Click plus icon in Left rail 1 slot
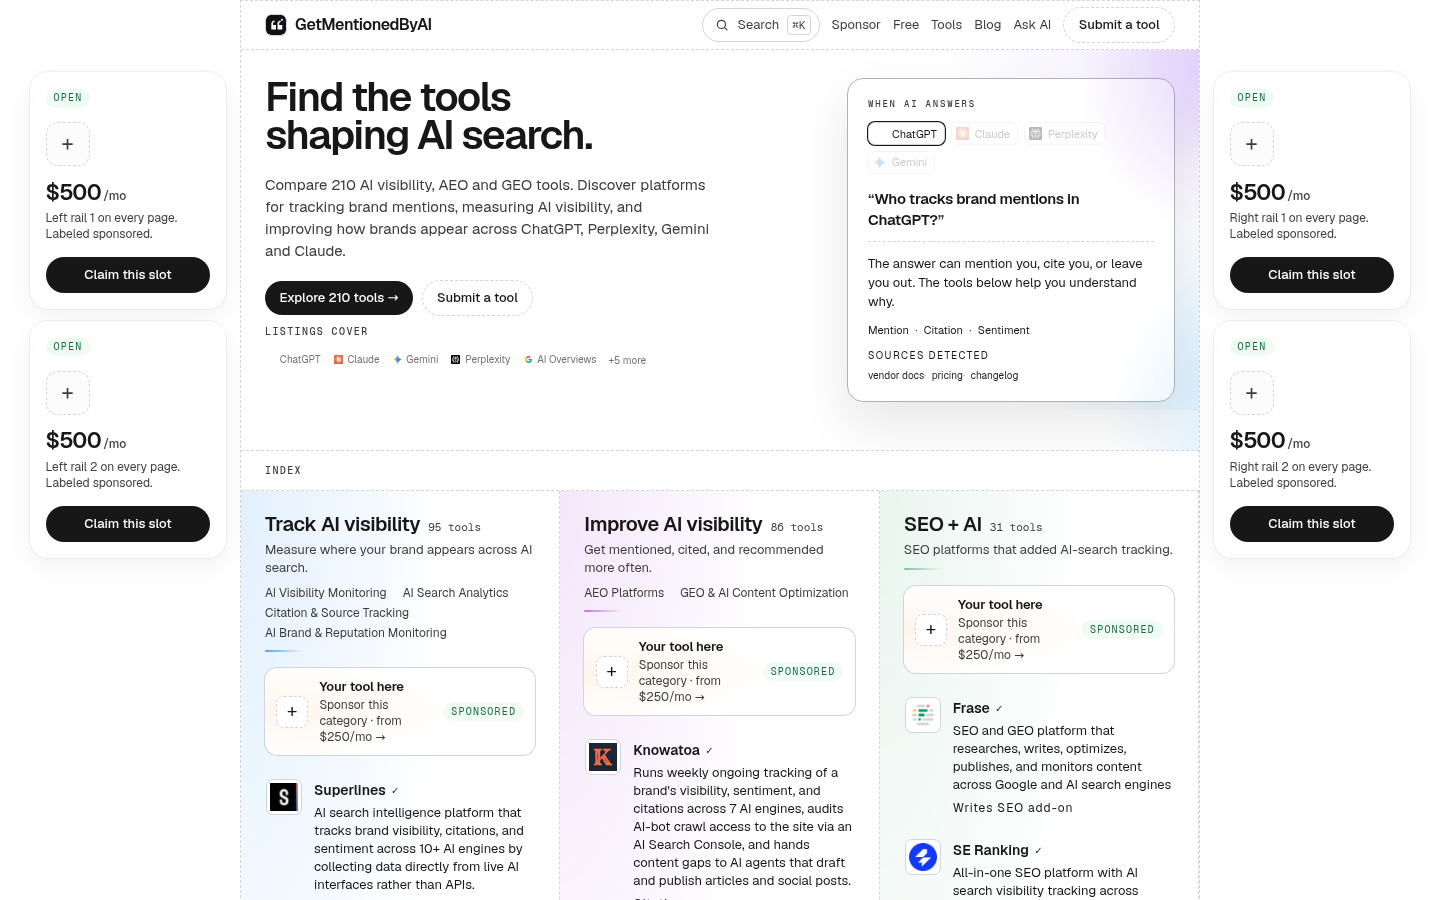 68,144
